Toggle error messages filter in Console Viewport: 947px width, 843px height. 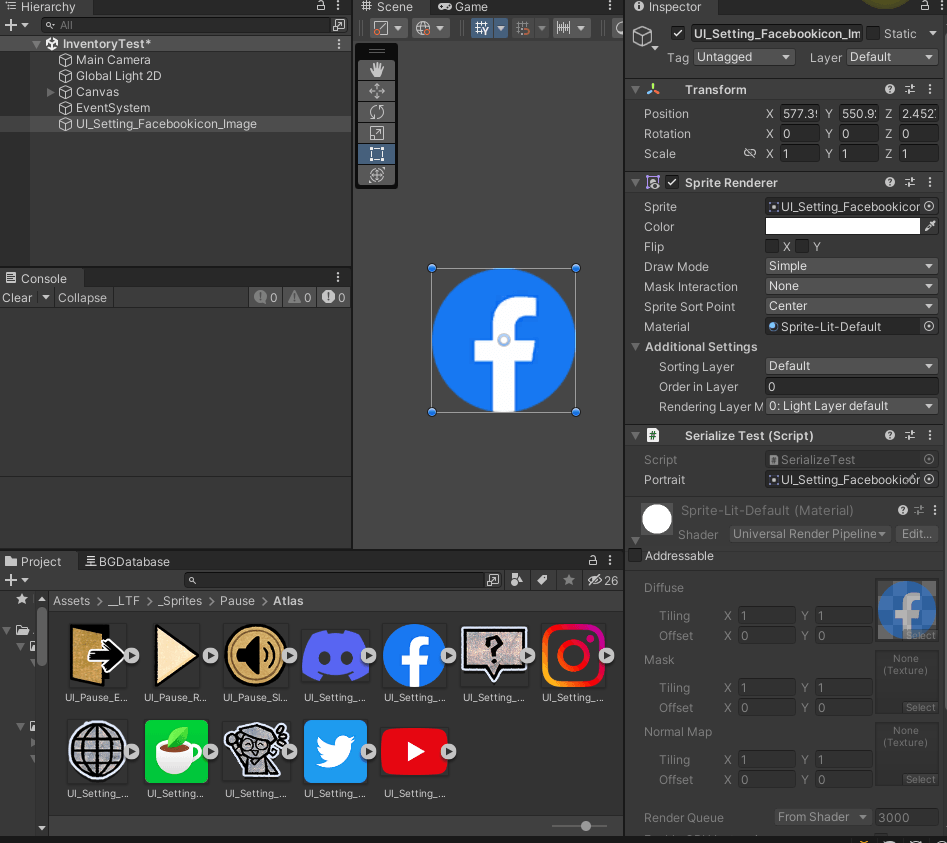point(334,298)
